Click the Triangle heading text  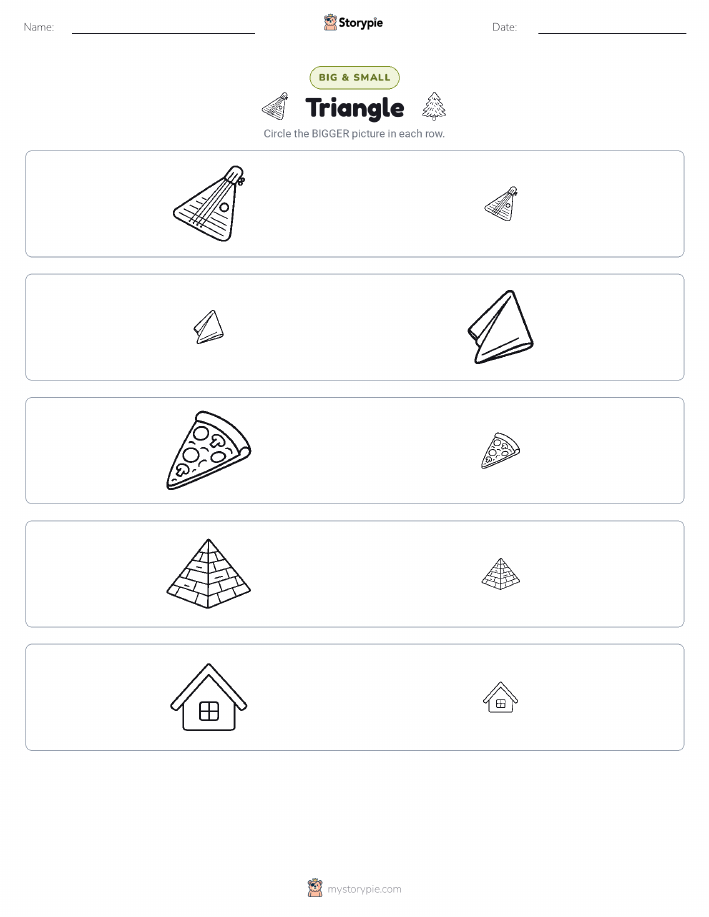354,108
